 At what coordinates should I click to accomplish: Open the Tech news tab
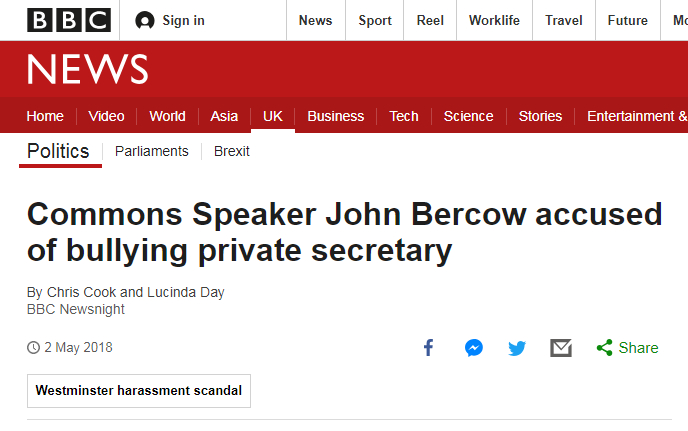(404, 116)
